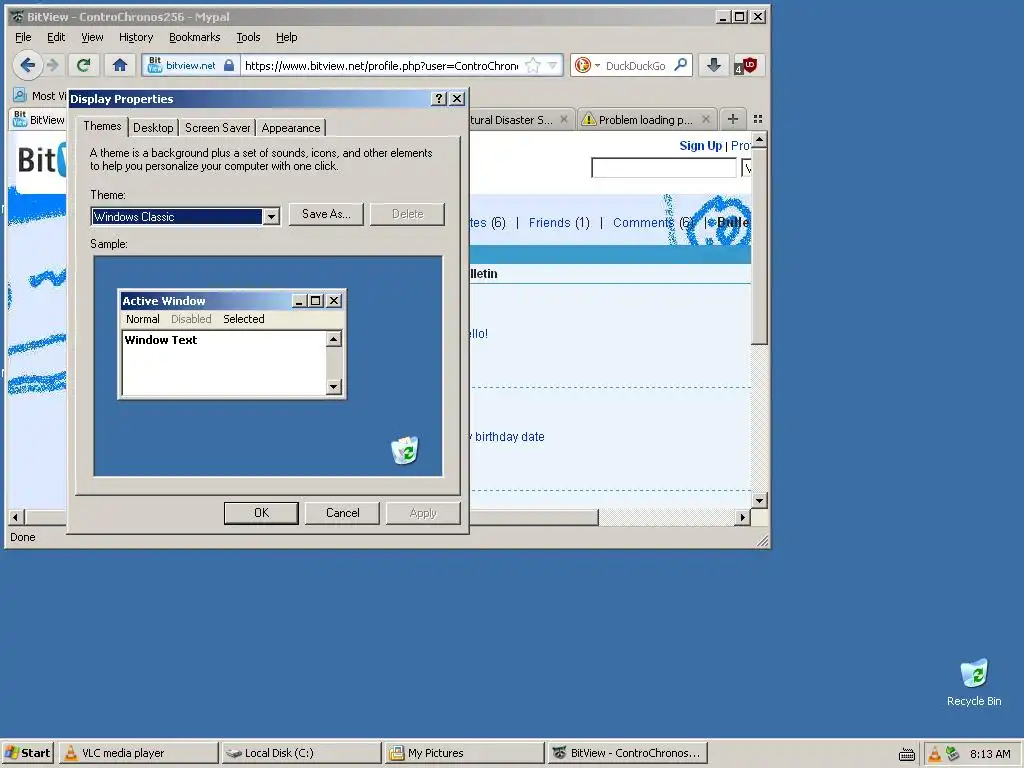The image size is (1024, 768).
Task: Open the uBlock Origin extension icon
Action: (746, 65)
